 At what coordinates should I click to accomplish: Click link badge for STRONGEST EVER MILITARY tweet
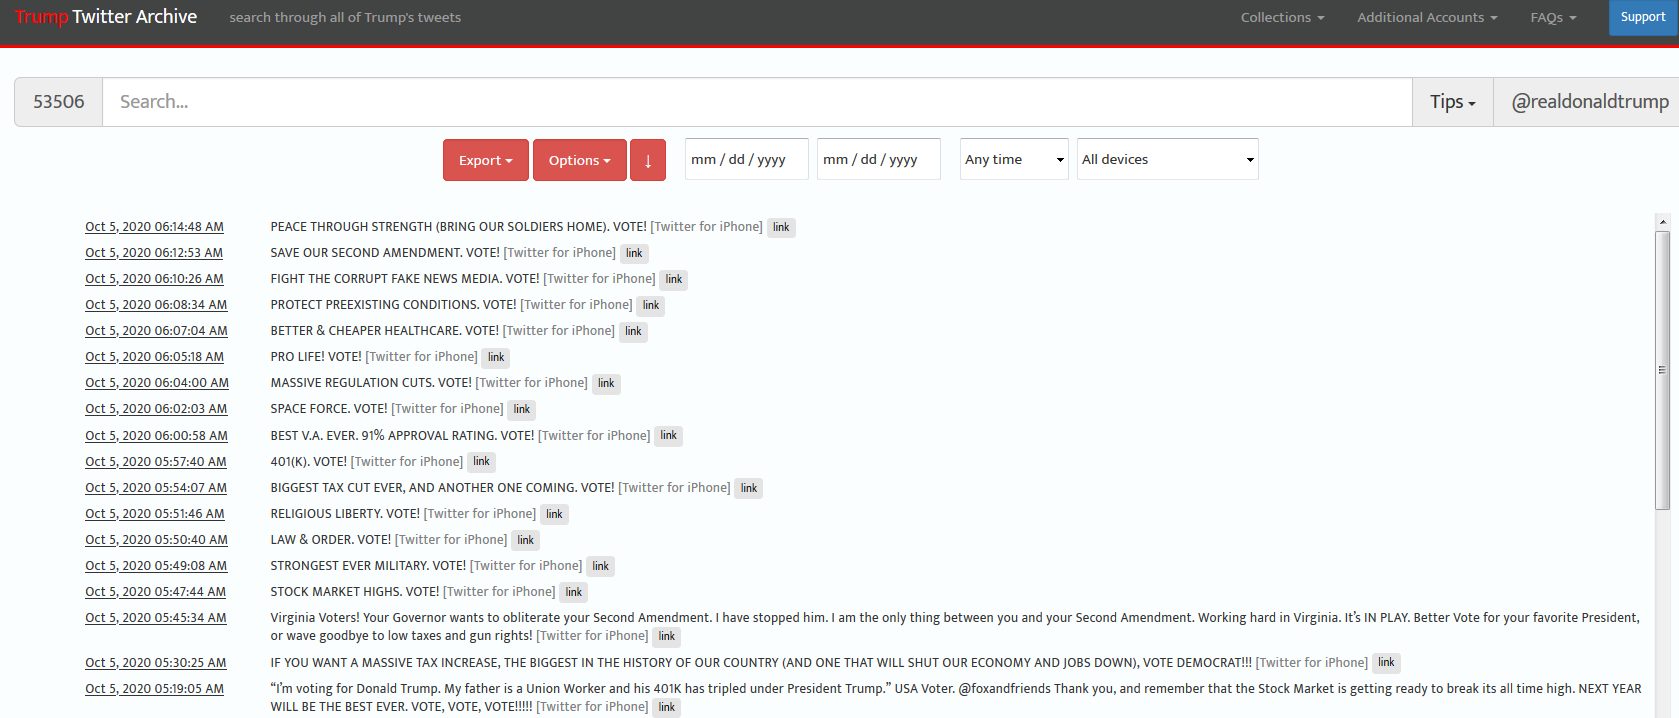click(600, 567)
